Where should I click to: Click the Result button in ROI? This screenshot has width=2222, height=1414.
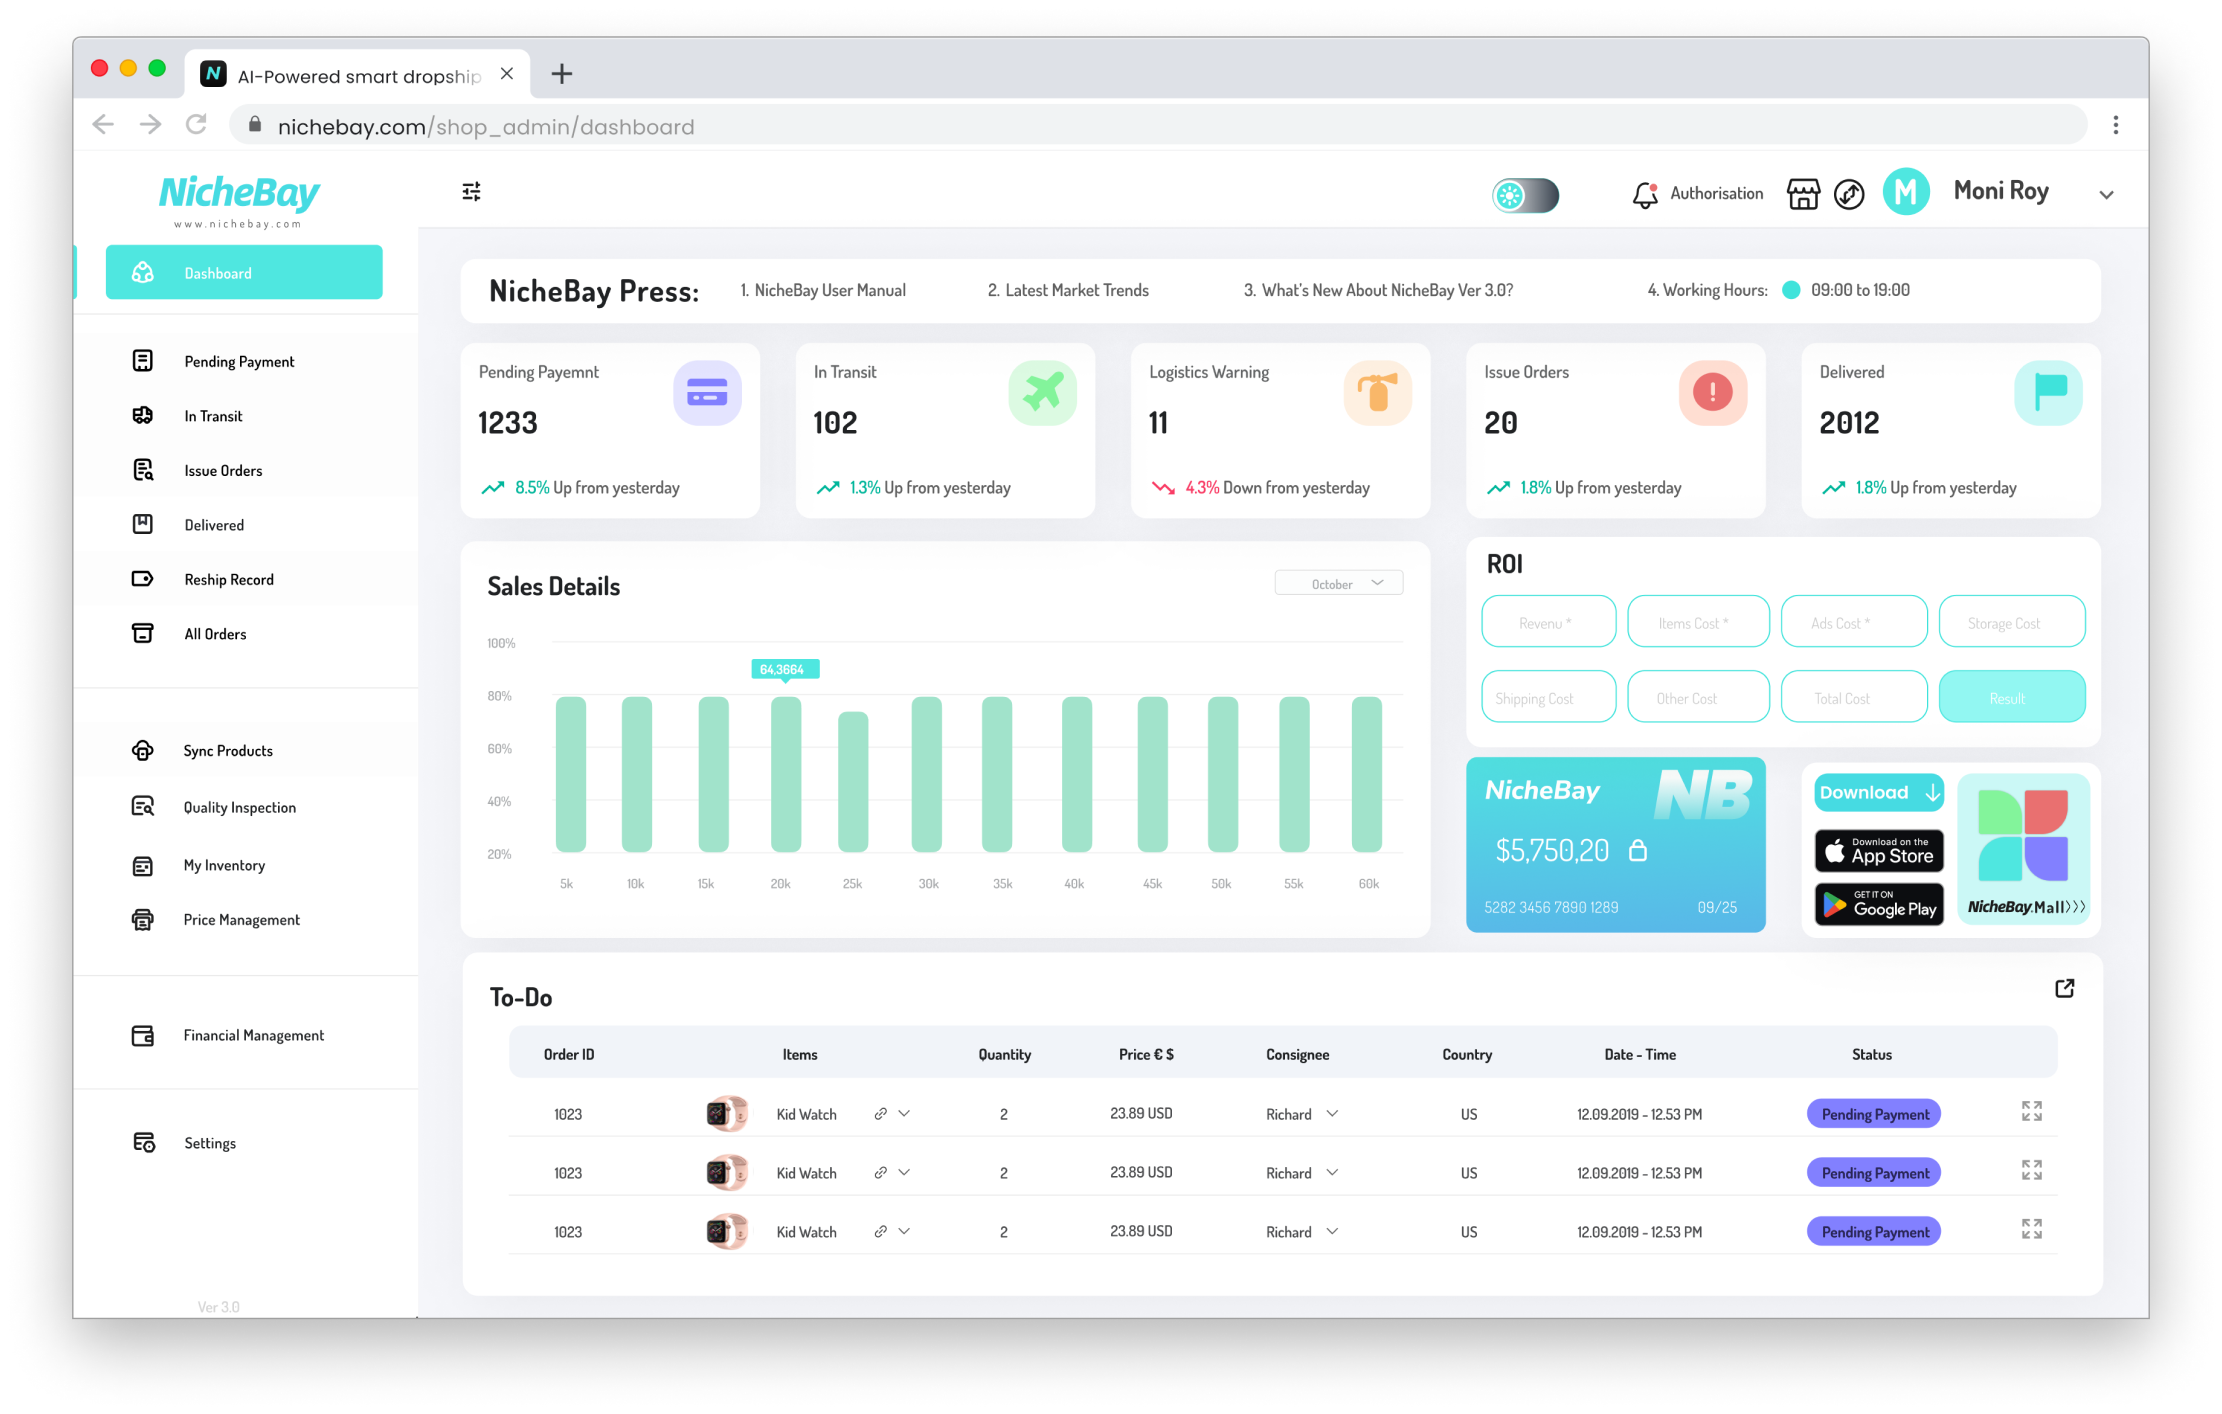[2011, 697]
